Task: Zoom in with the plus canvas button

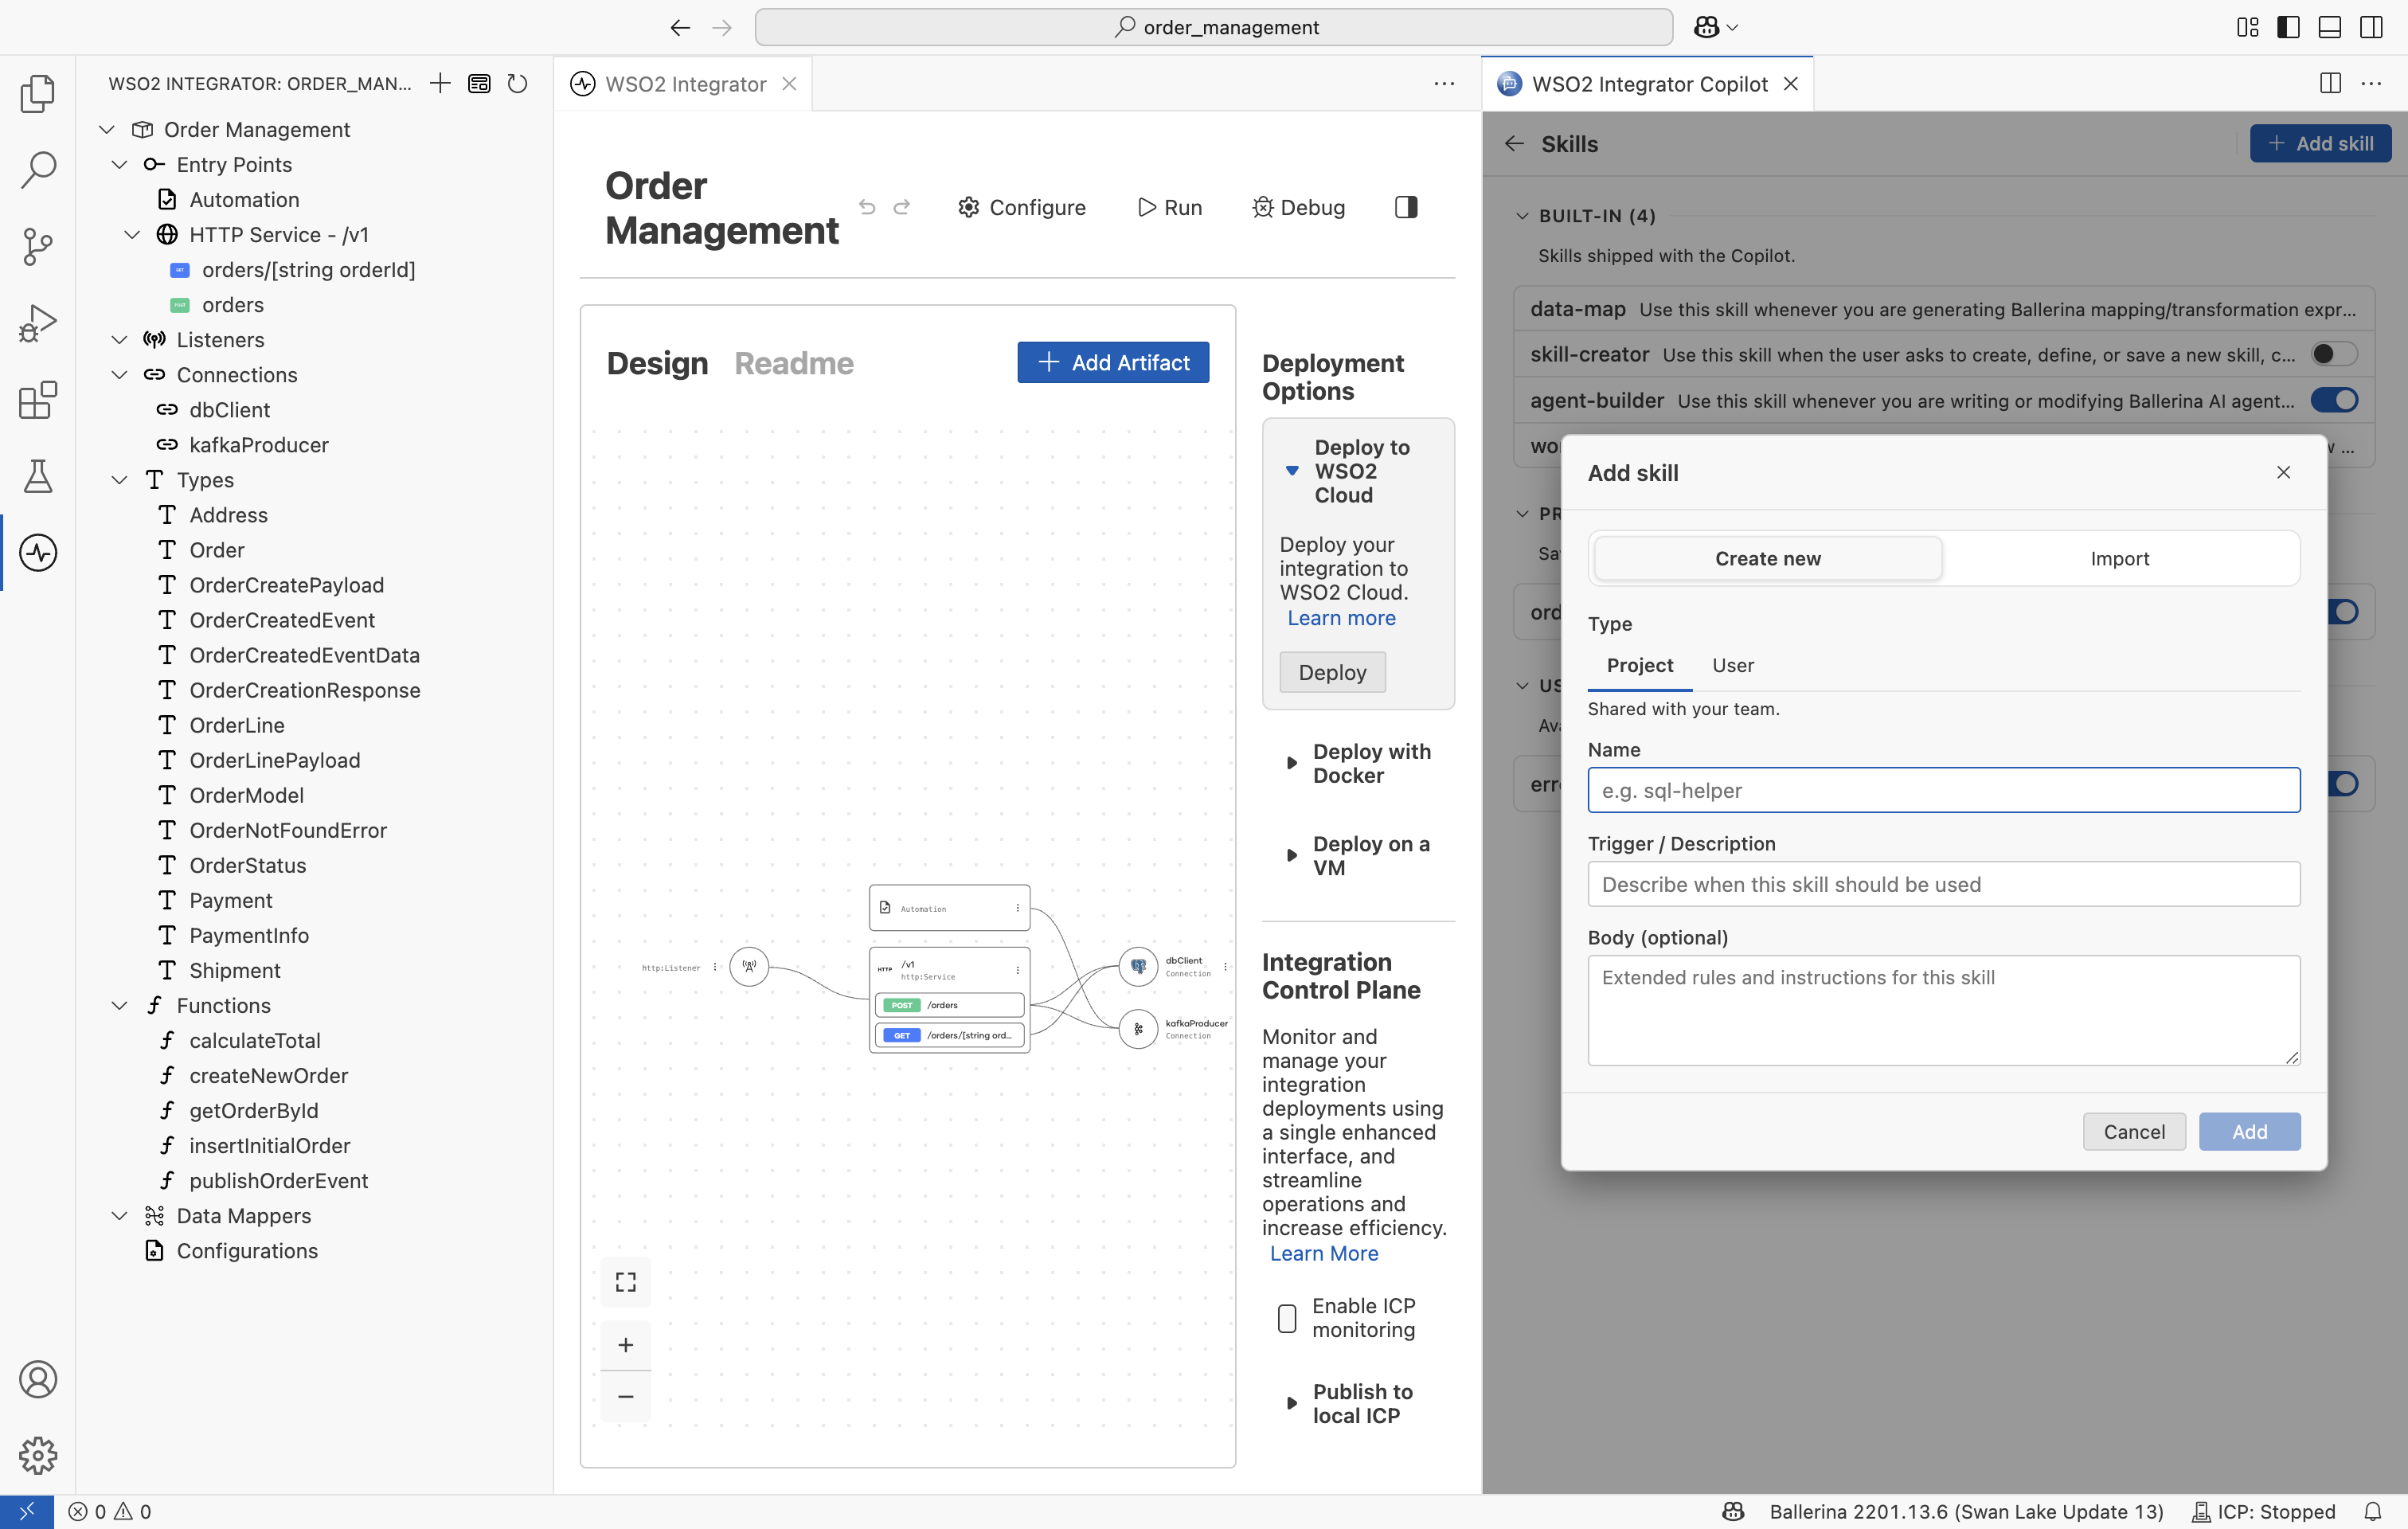Action: (x=626, y=1345)
